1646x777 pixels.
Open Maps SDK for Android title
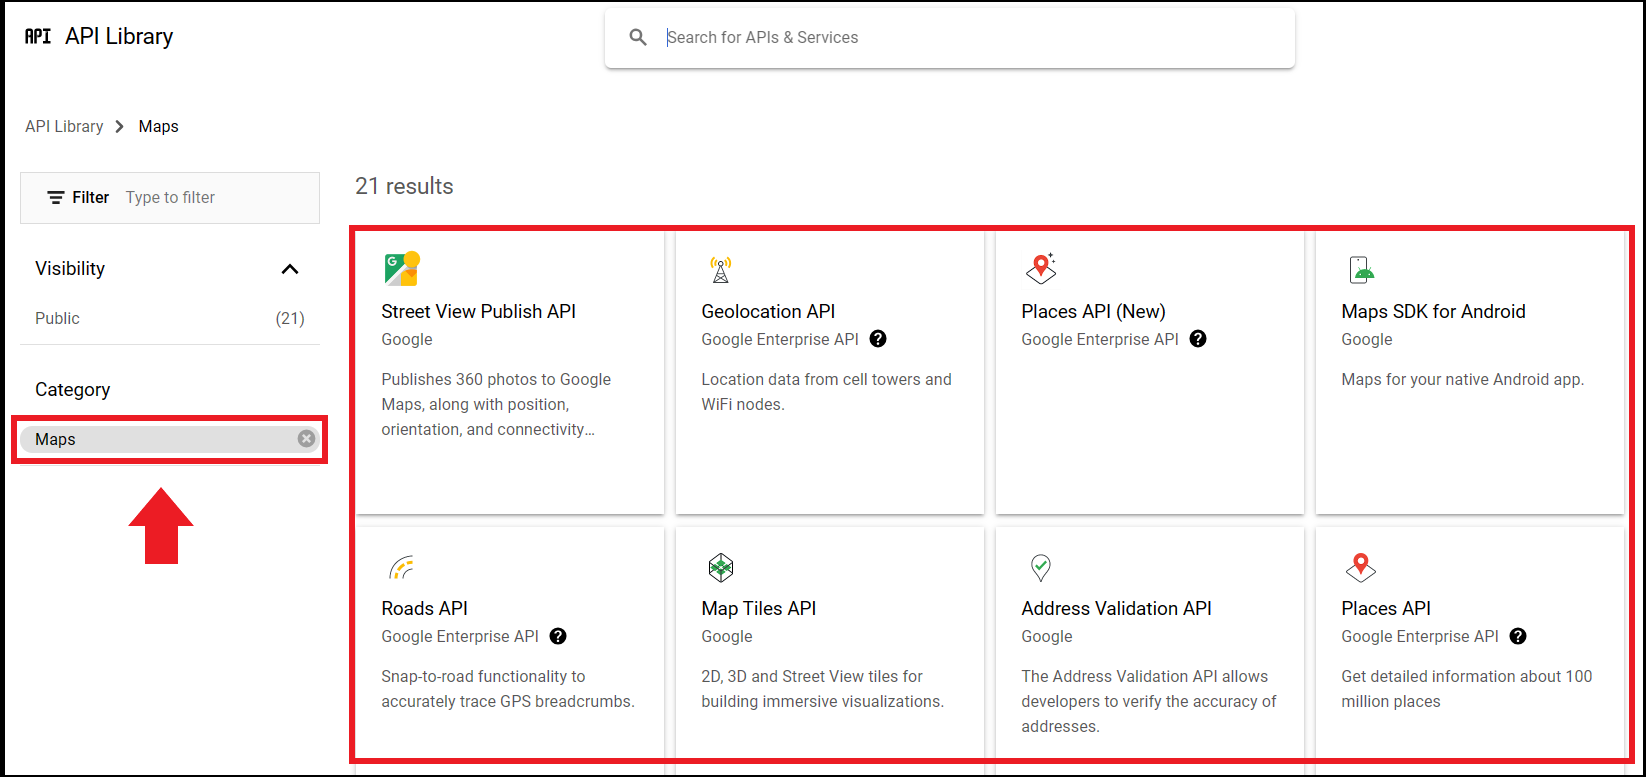coord(1433,311)
